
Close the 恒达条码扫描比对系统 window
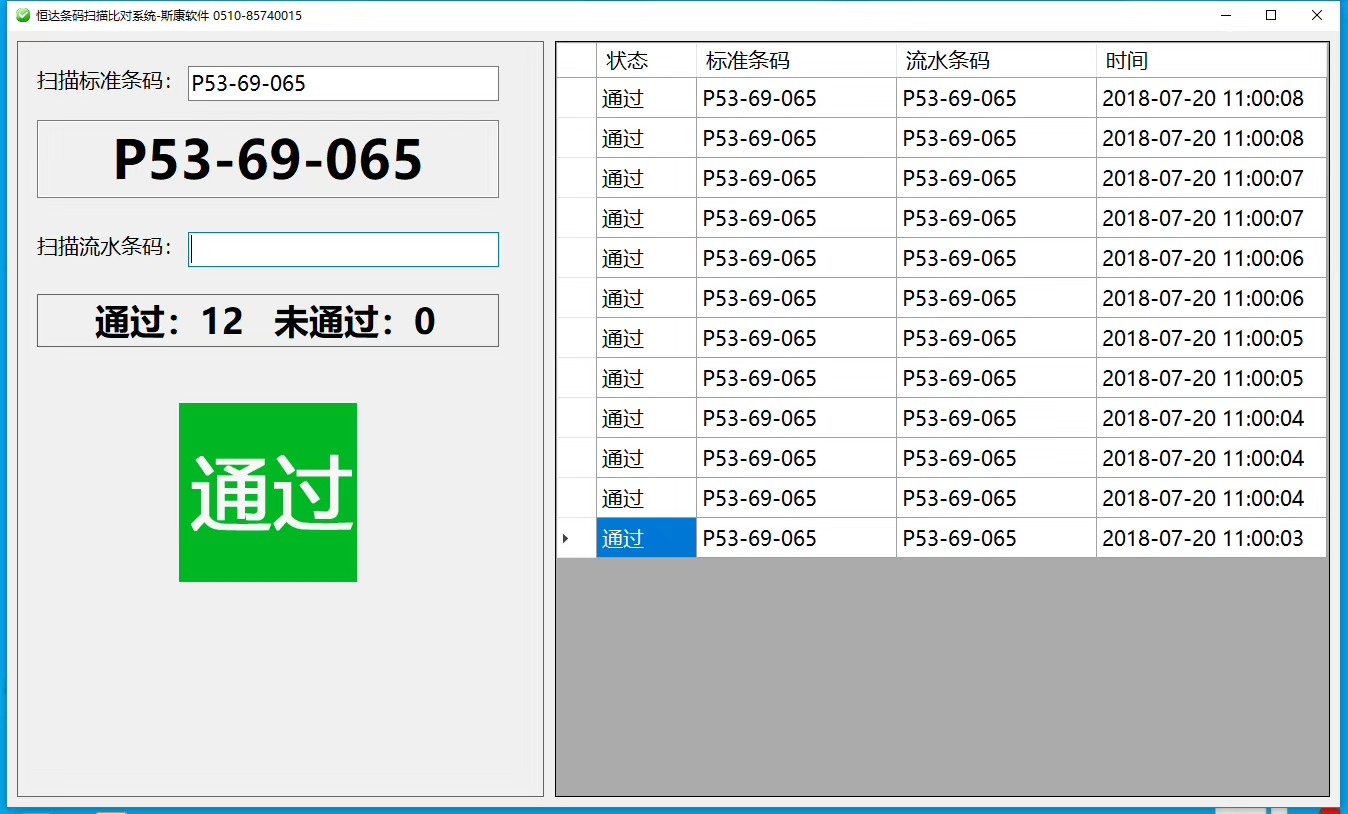[1318, 15]
